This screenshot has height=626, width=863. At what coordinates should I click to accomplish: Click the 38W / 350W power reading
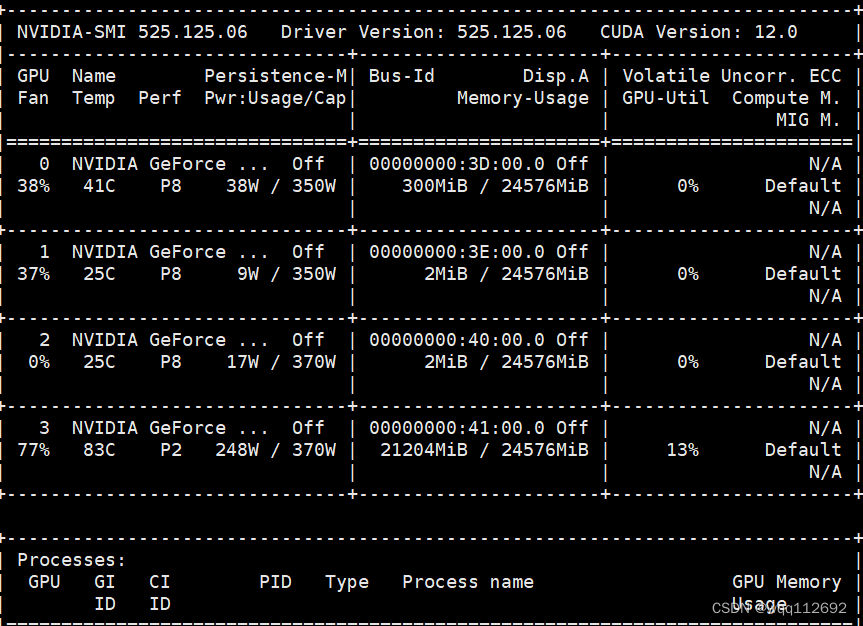tap(281, 186)
